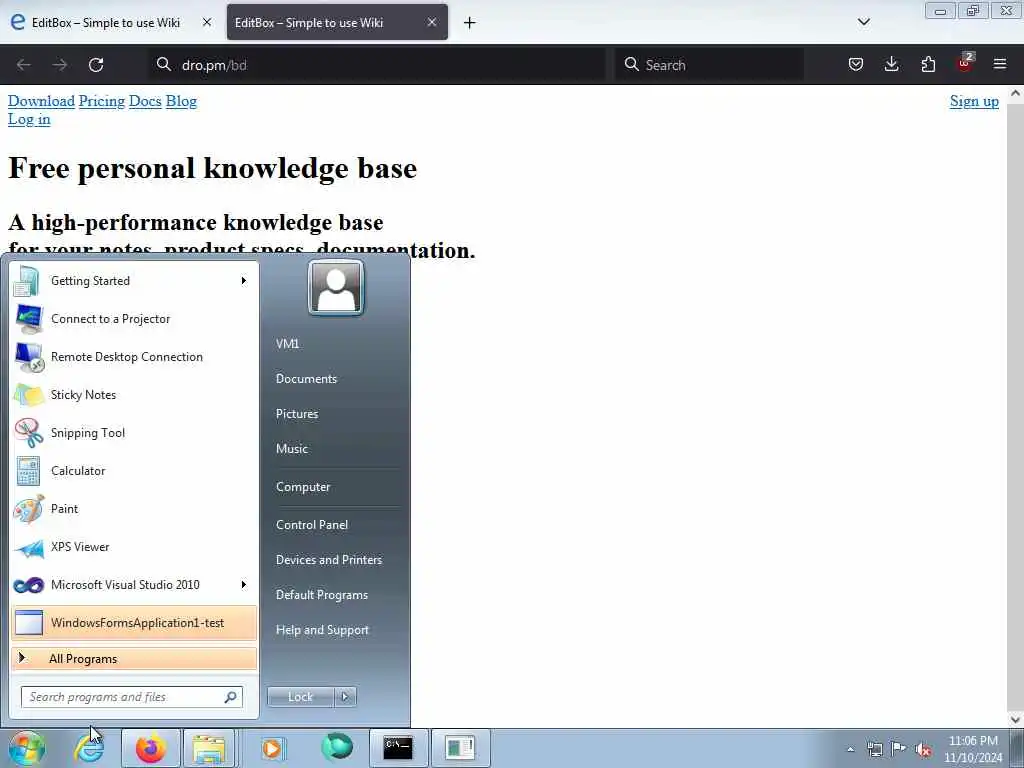Image resolution: width=1024 pixels, height=768 pixels.
Task: Open the taskbar clock showing 11:06 PM
Action: coord(973,749)
